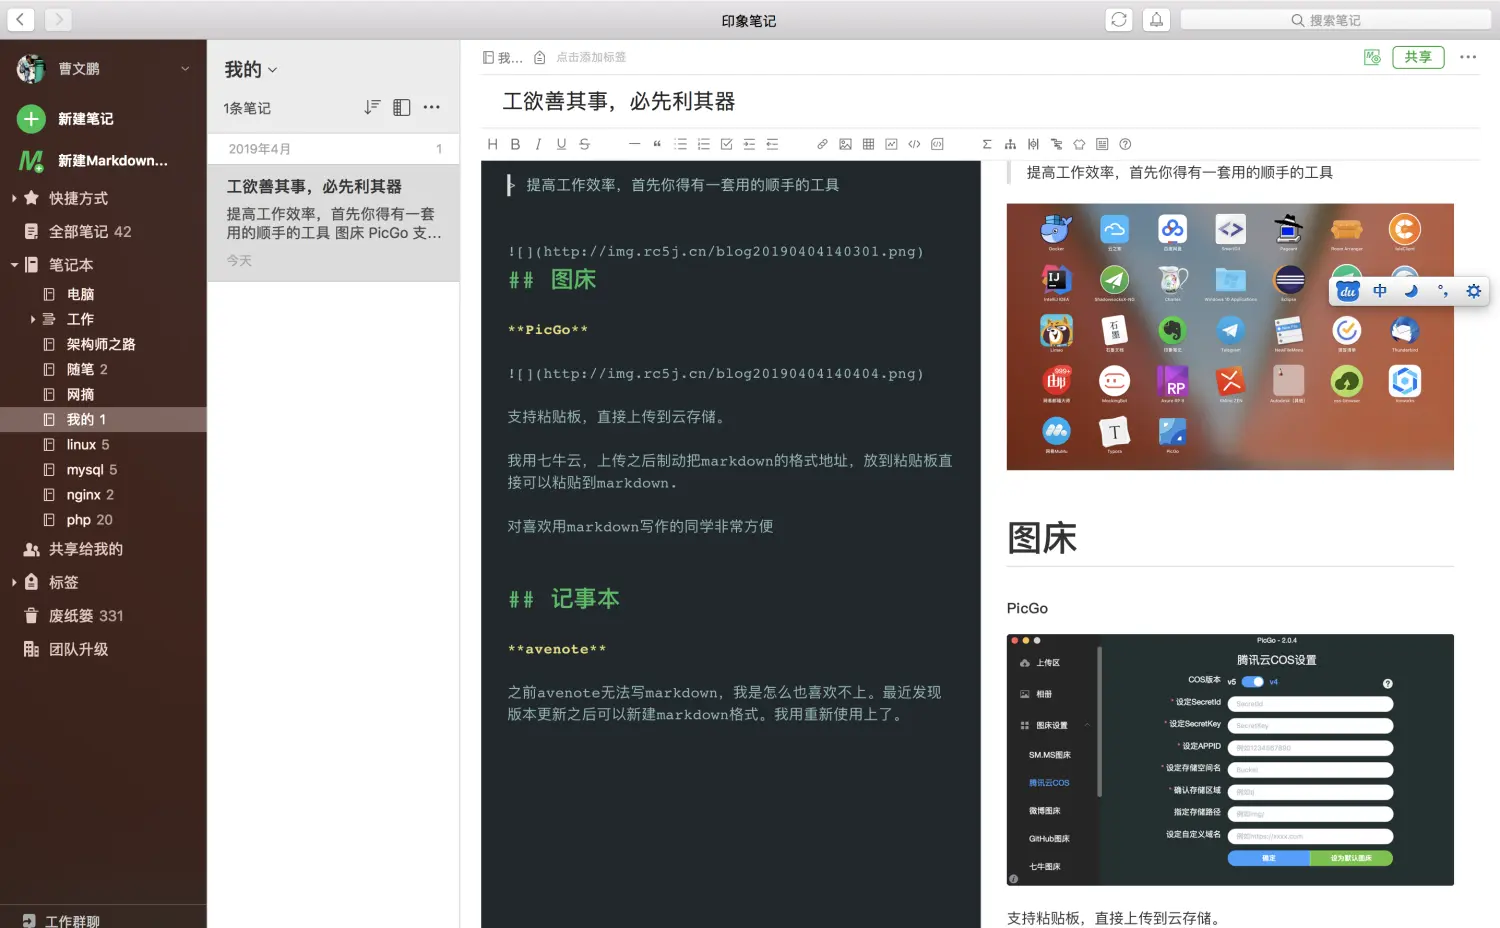Open note more actions ellipsis menu
1500x928 pixels.
pyautogui.click(x=1468, y=57)
